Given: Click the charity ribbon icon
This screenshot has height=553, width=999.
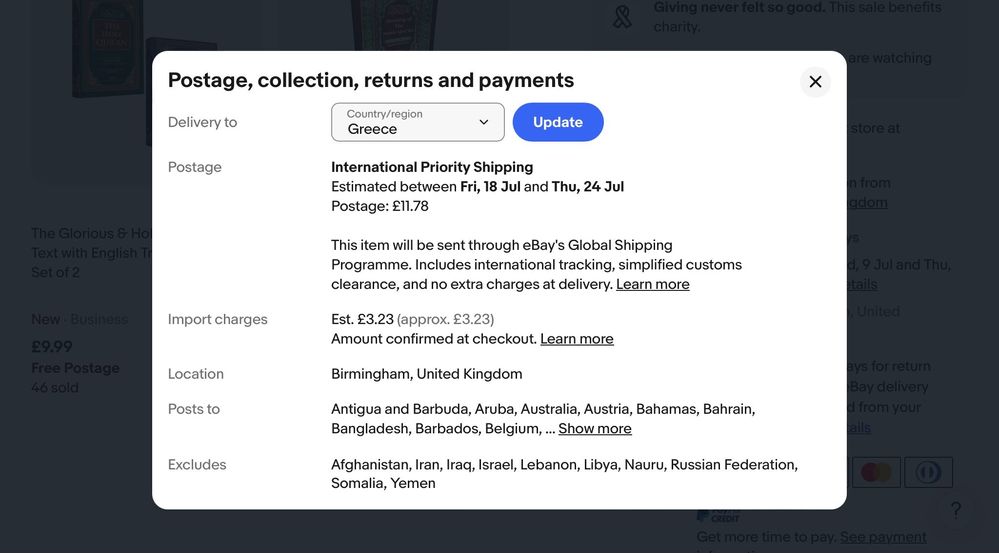Looking at the screenshot, I should tap(622, 16).
